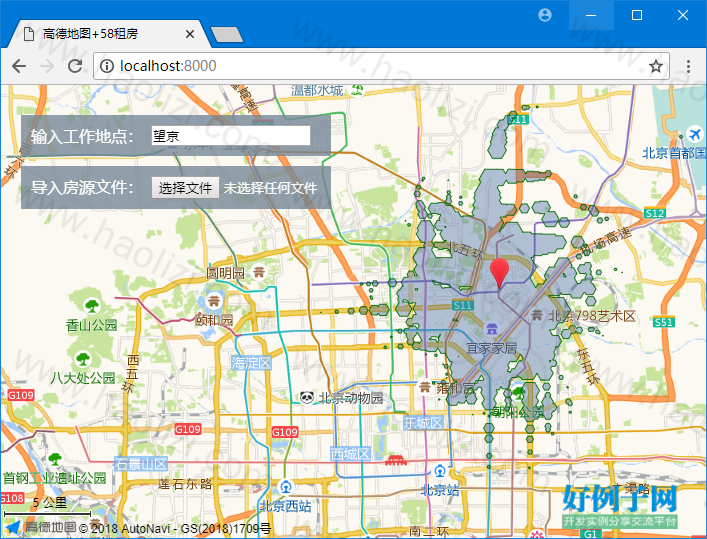The height and width of the screenshot is (539, 707).
Task: Close the browser window
Action: [683, 15]
